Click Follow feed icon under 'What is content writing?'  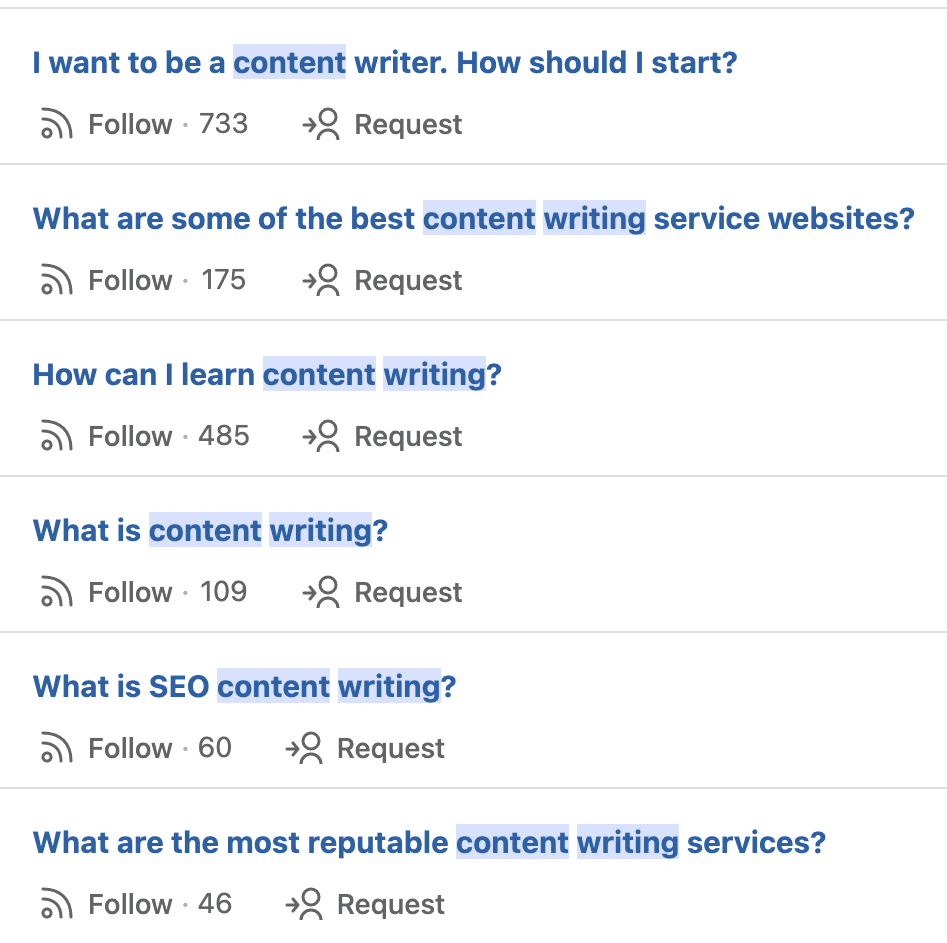(56, 593)
